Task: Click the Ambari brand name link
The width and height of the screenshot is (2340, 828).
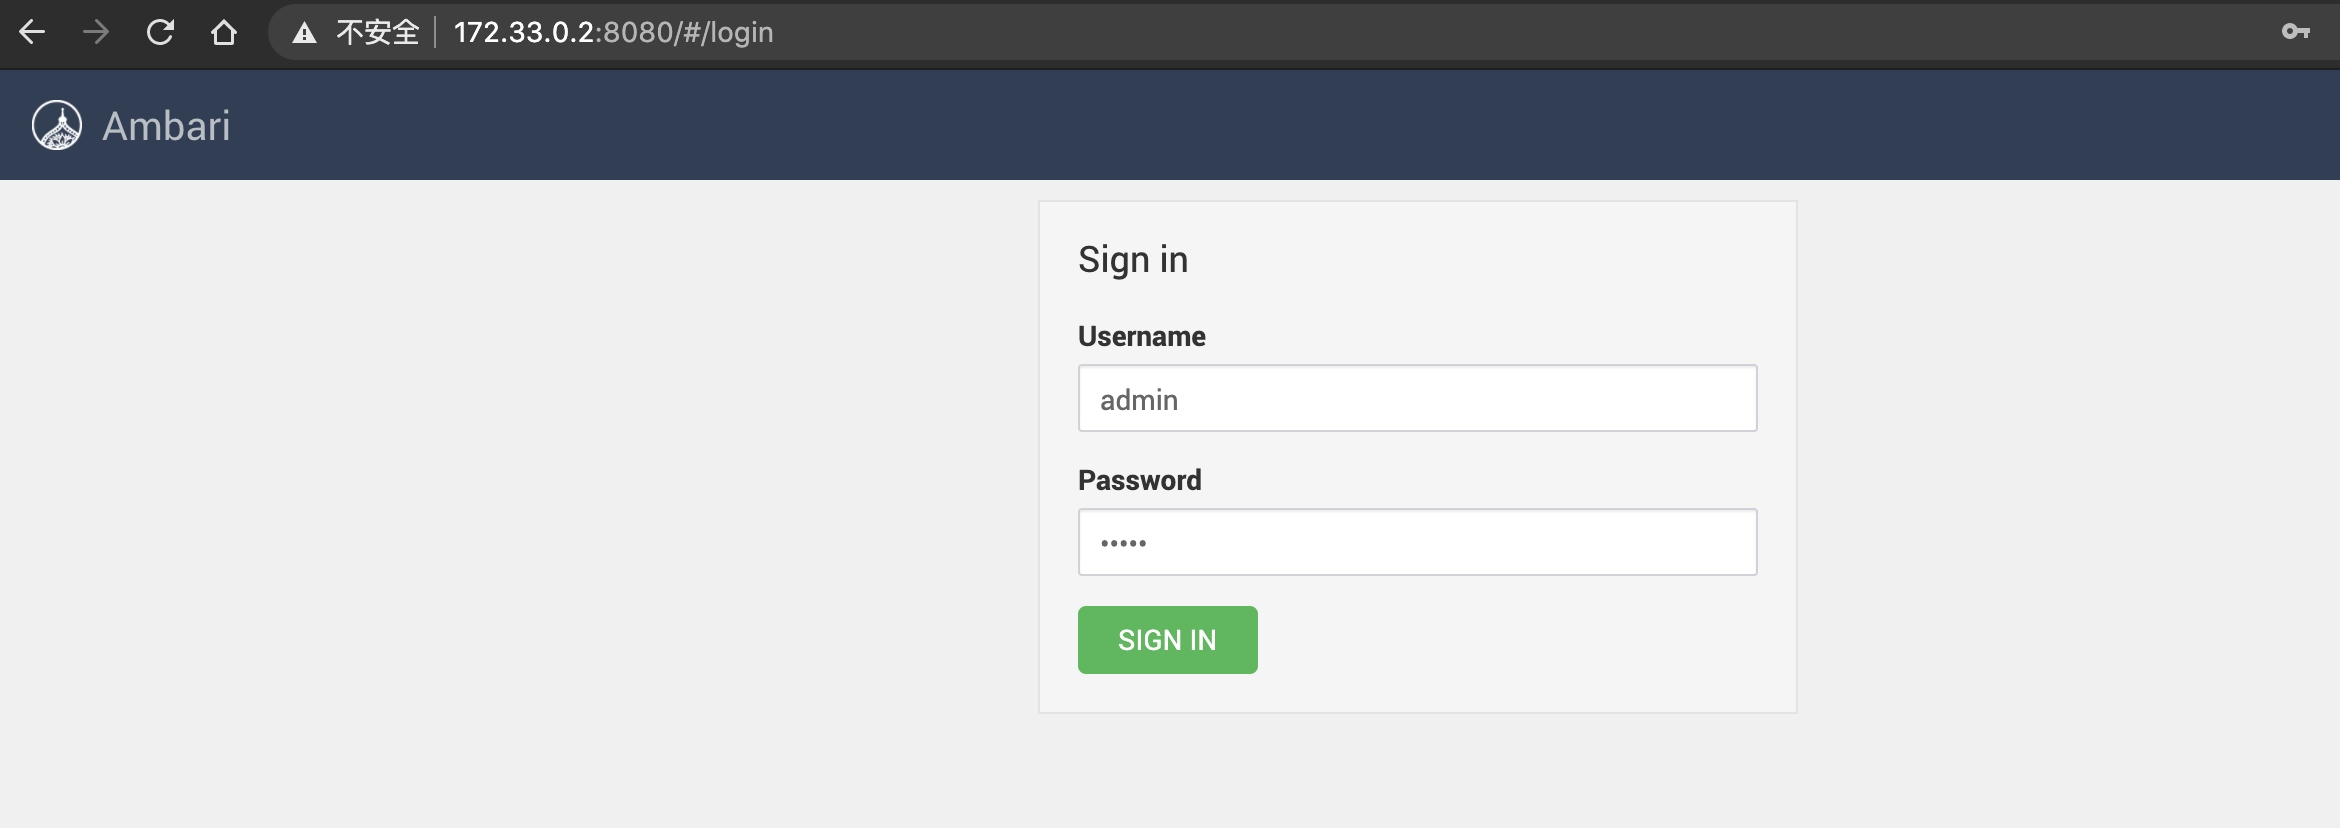Action: pyautogui.click(x=166, y=126)
